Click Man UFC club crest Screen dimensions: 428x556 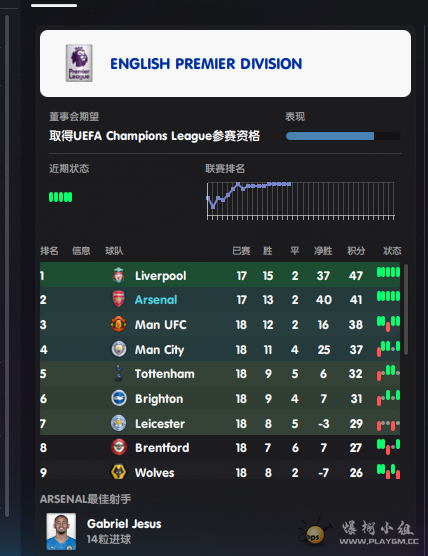click(x=118, y=324)
